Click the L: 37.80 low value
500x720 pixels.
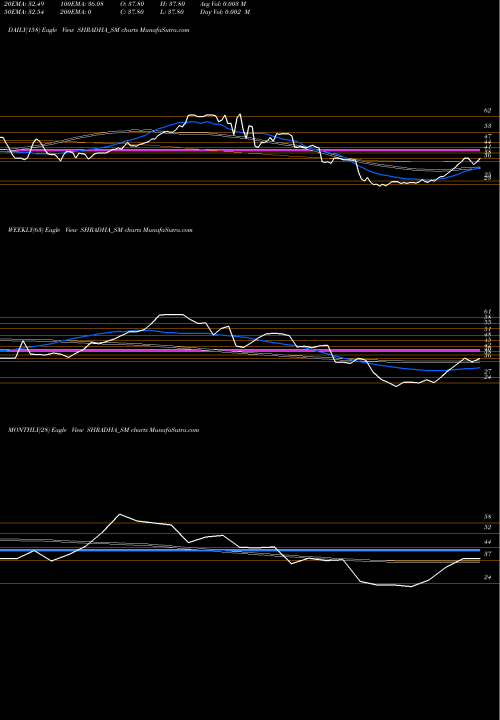tap(171, 12)
